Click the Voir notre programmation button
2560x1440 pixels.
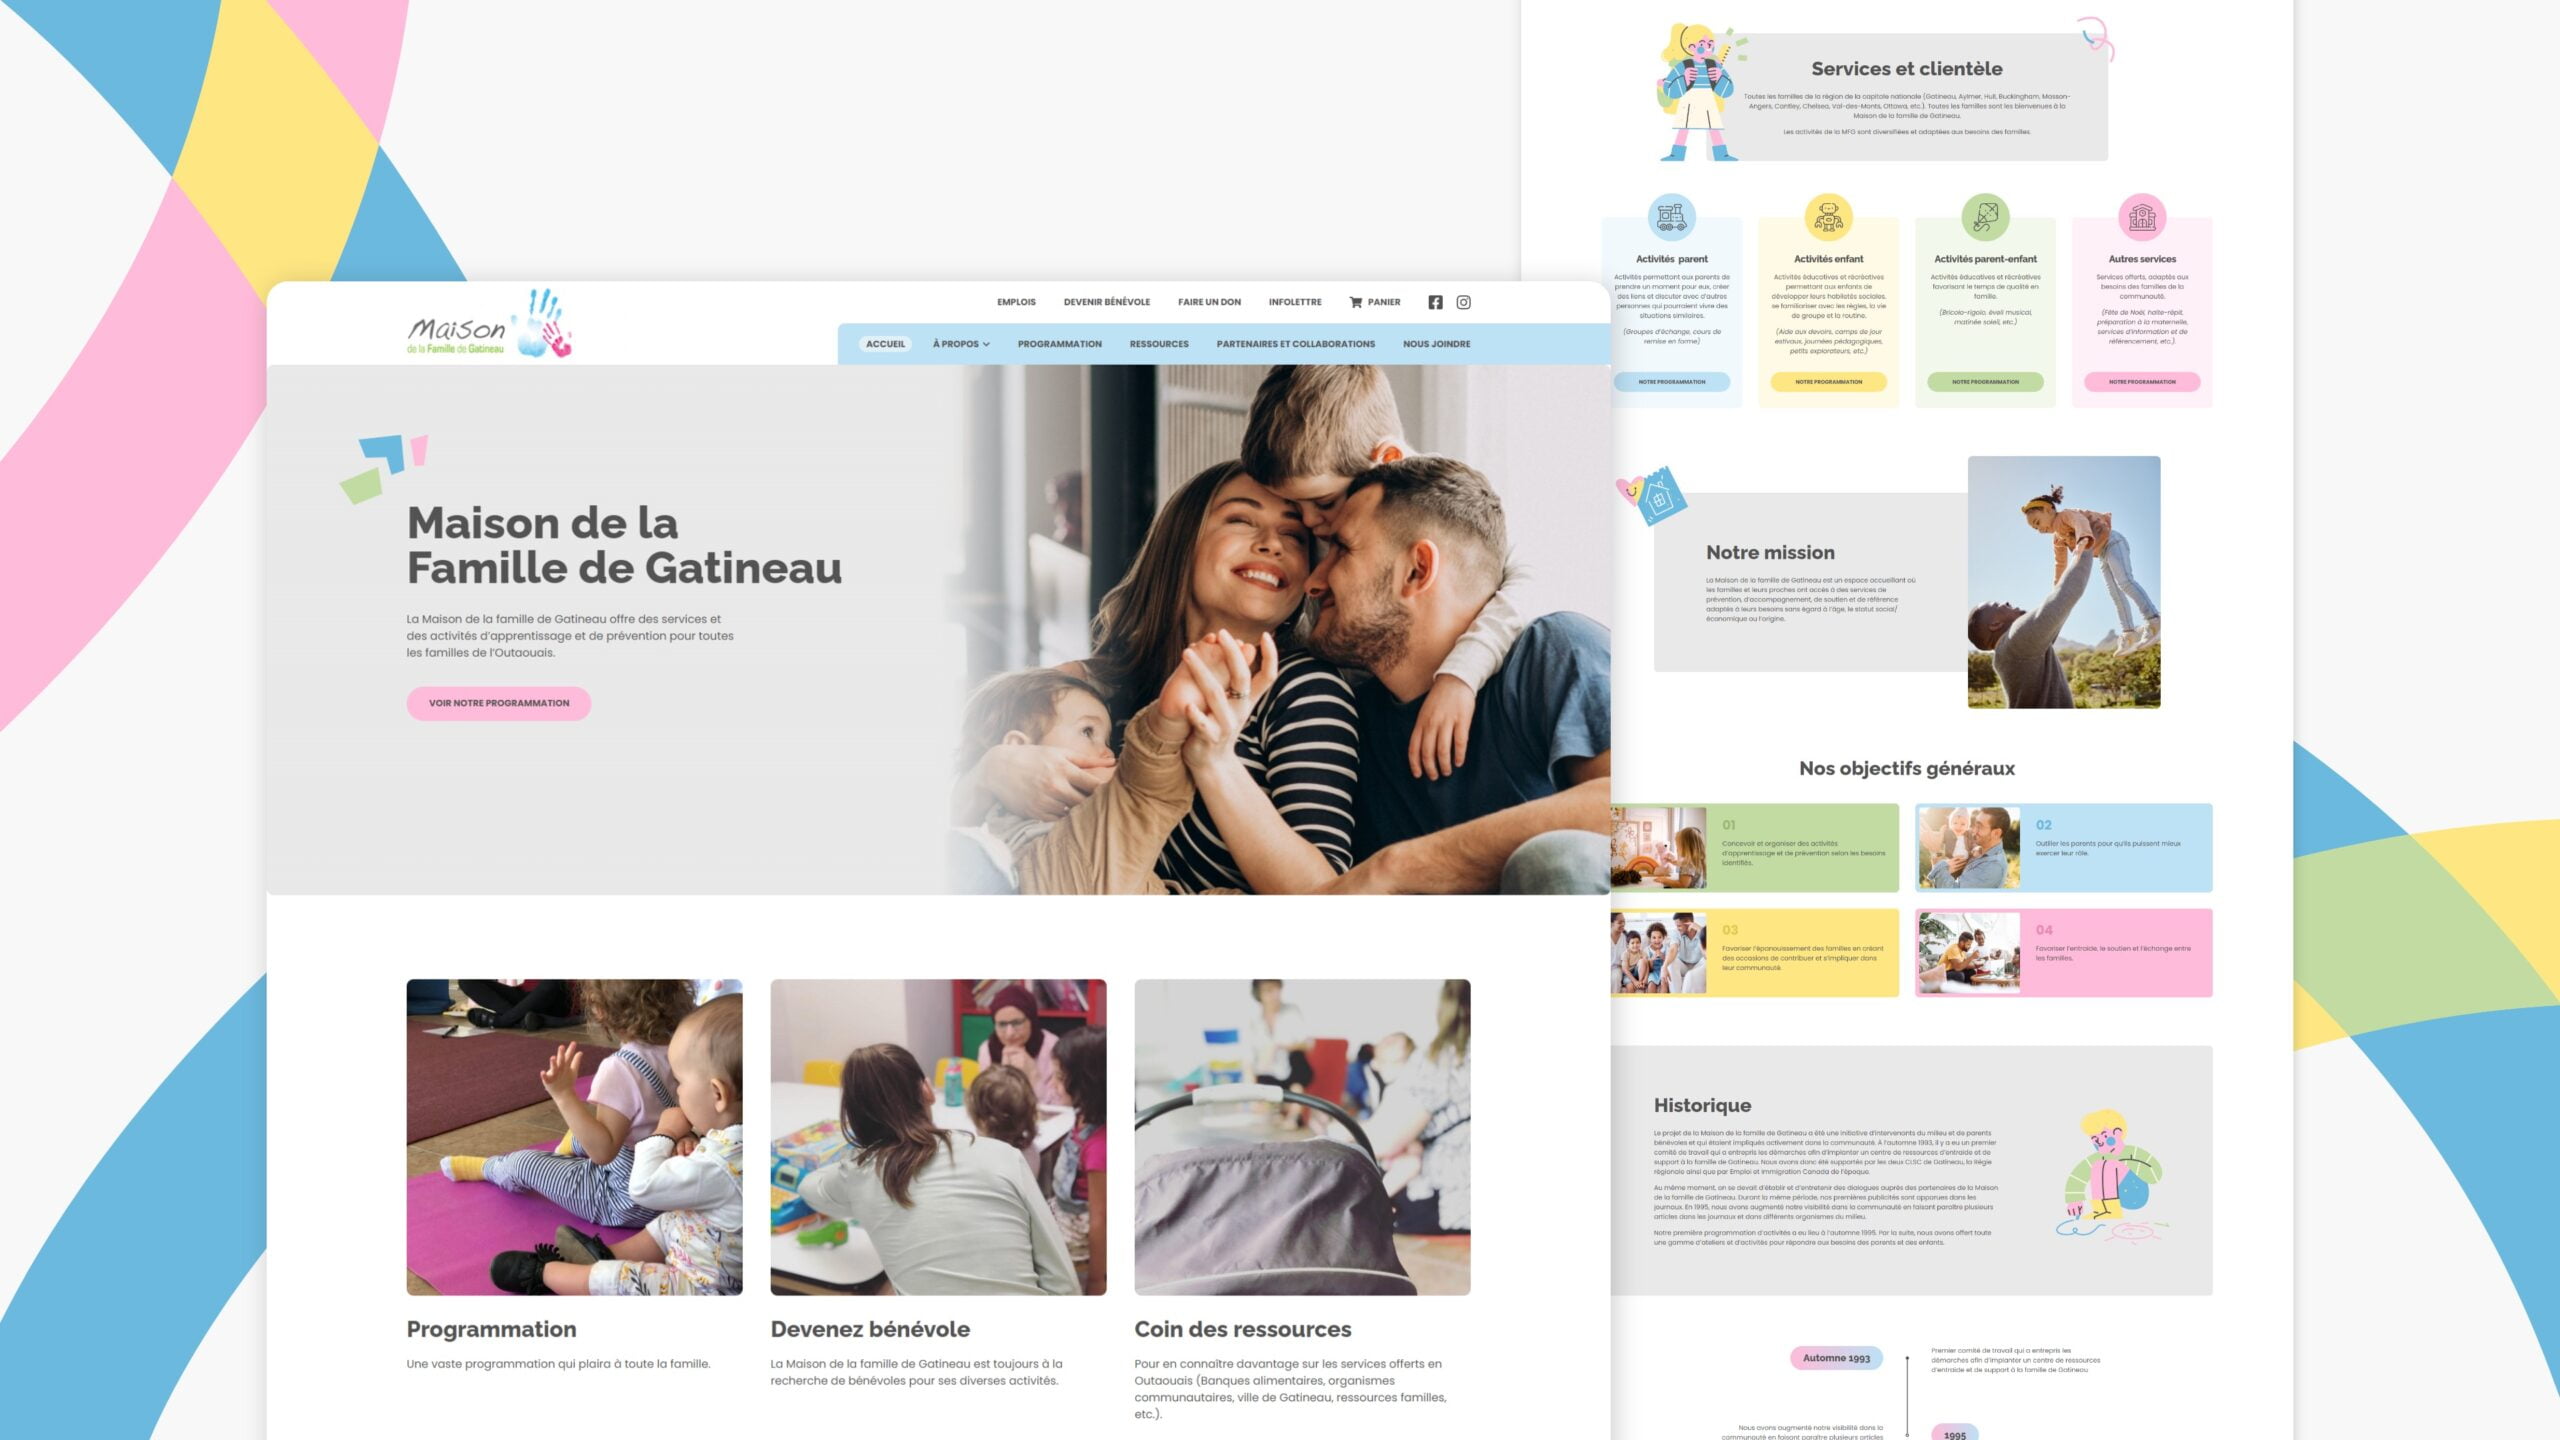pyautogui.click(x=498, y=703)
